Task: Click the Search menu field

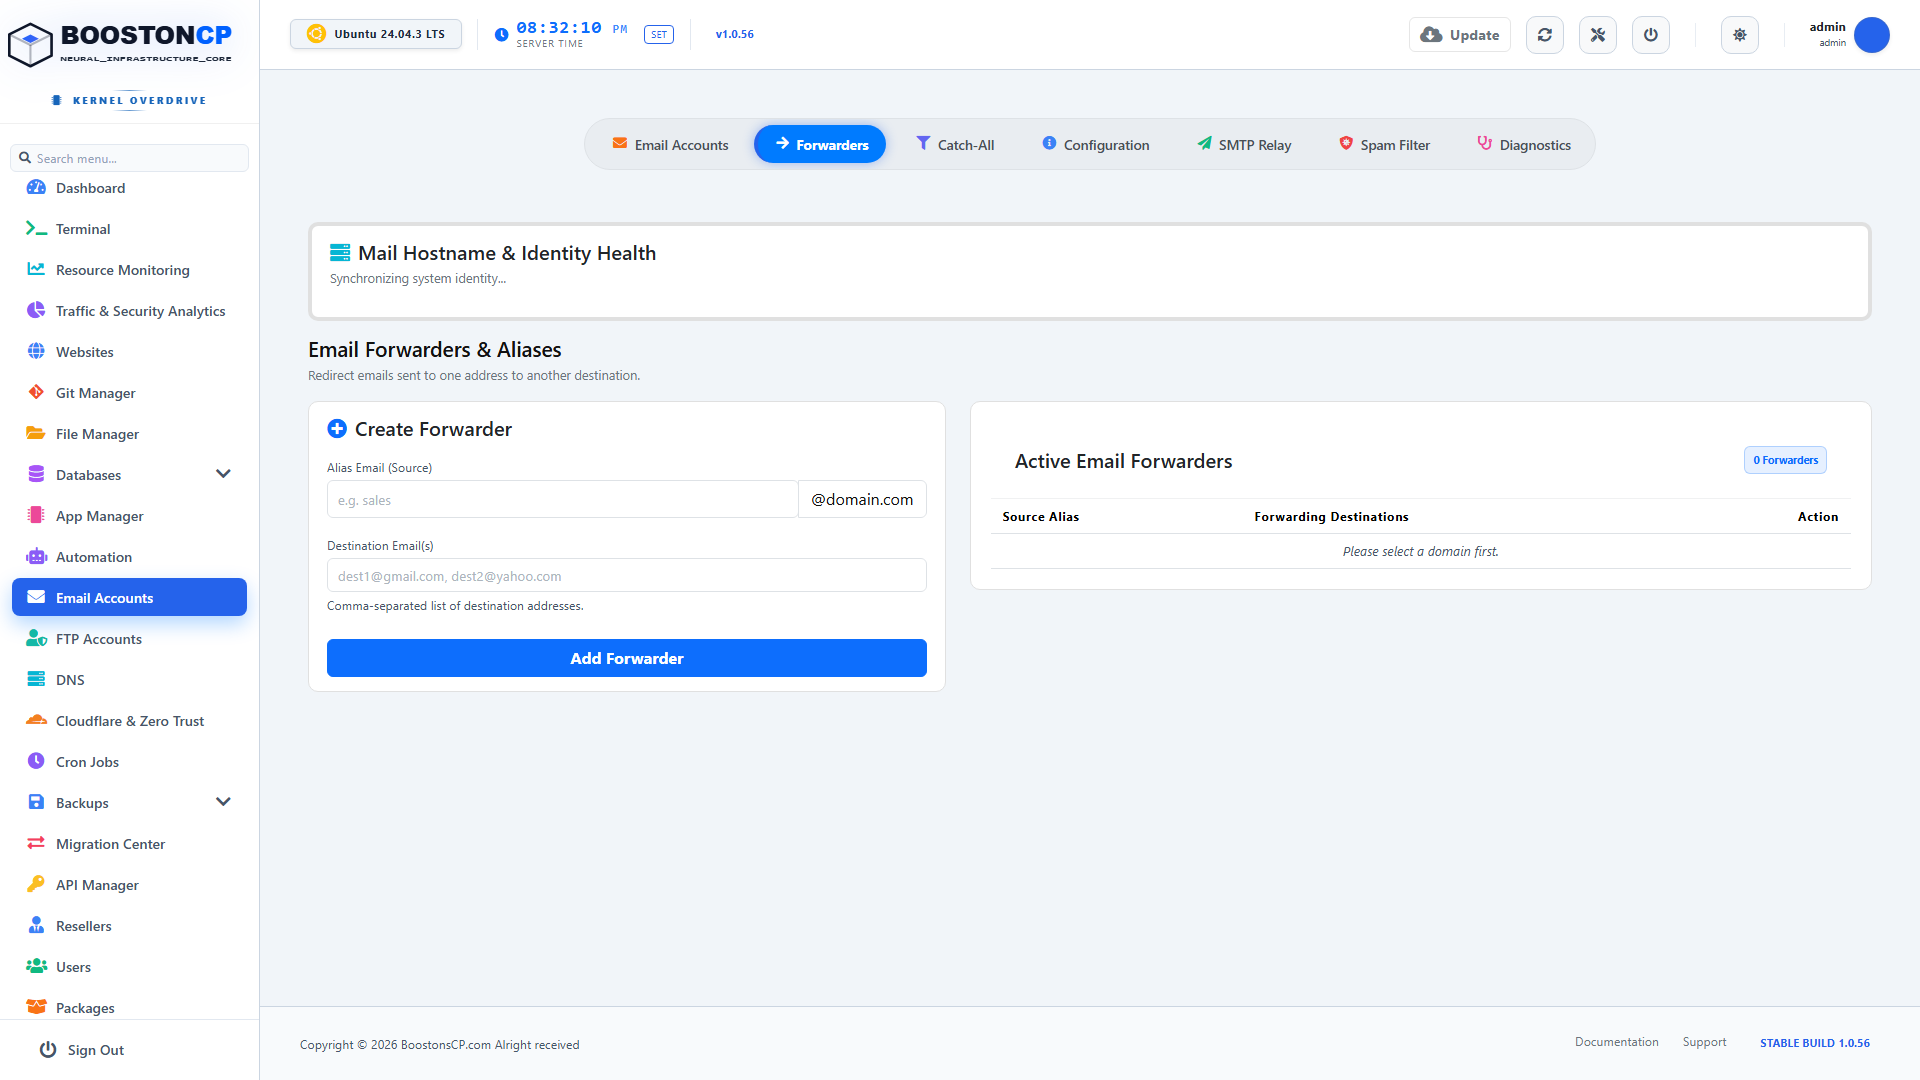Action: (x=129, y=158)
